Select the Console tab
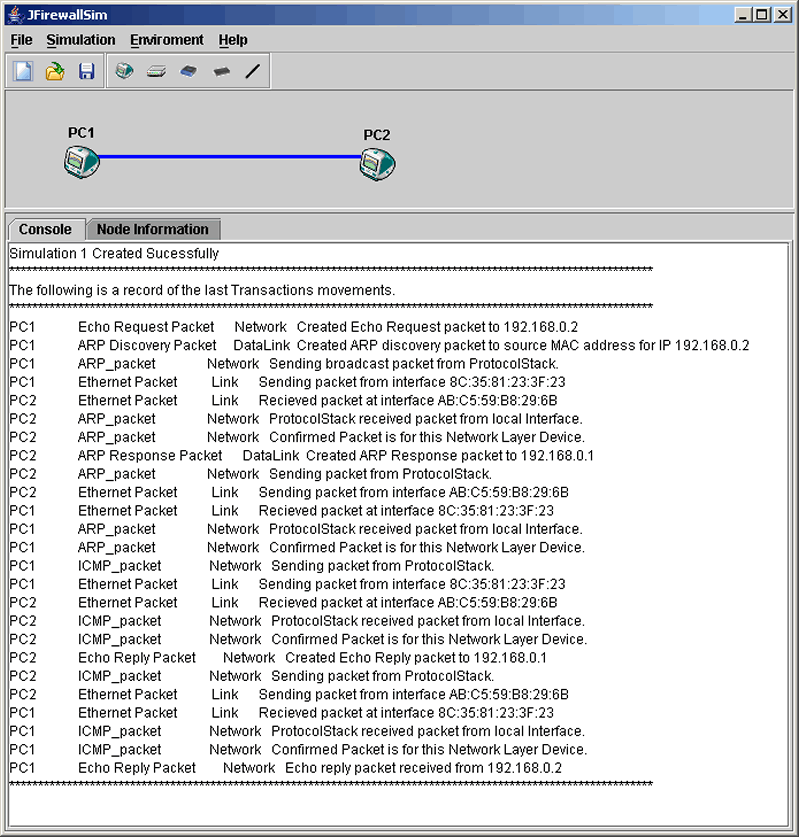 pos(45,229)
